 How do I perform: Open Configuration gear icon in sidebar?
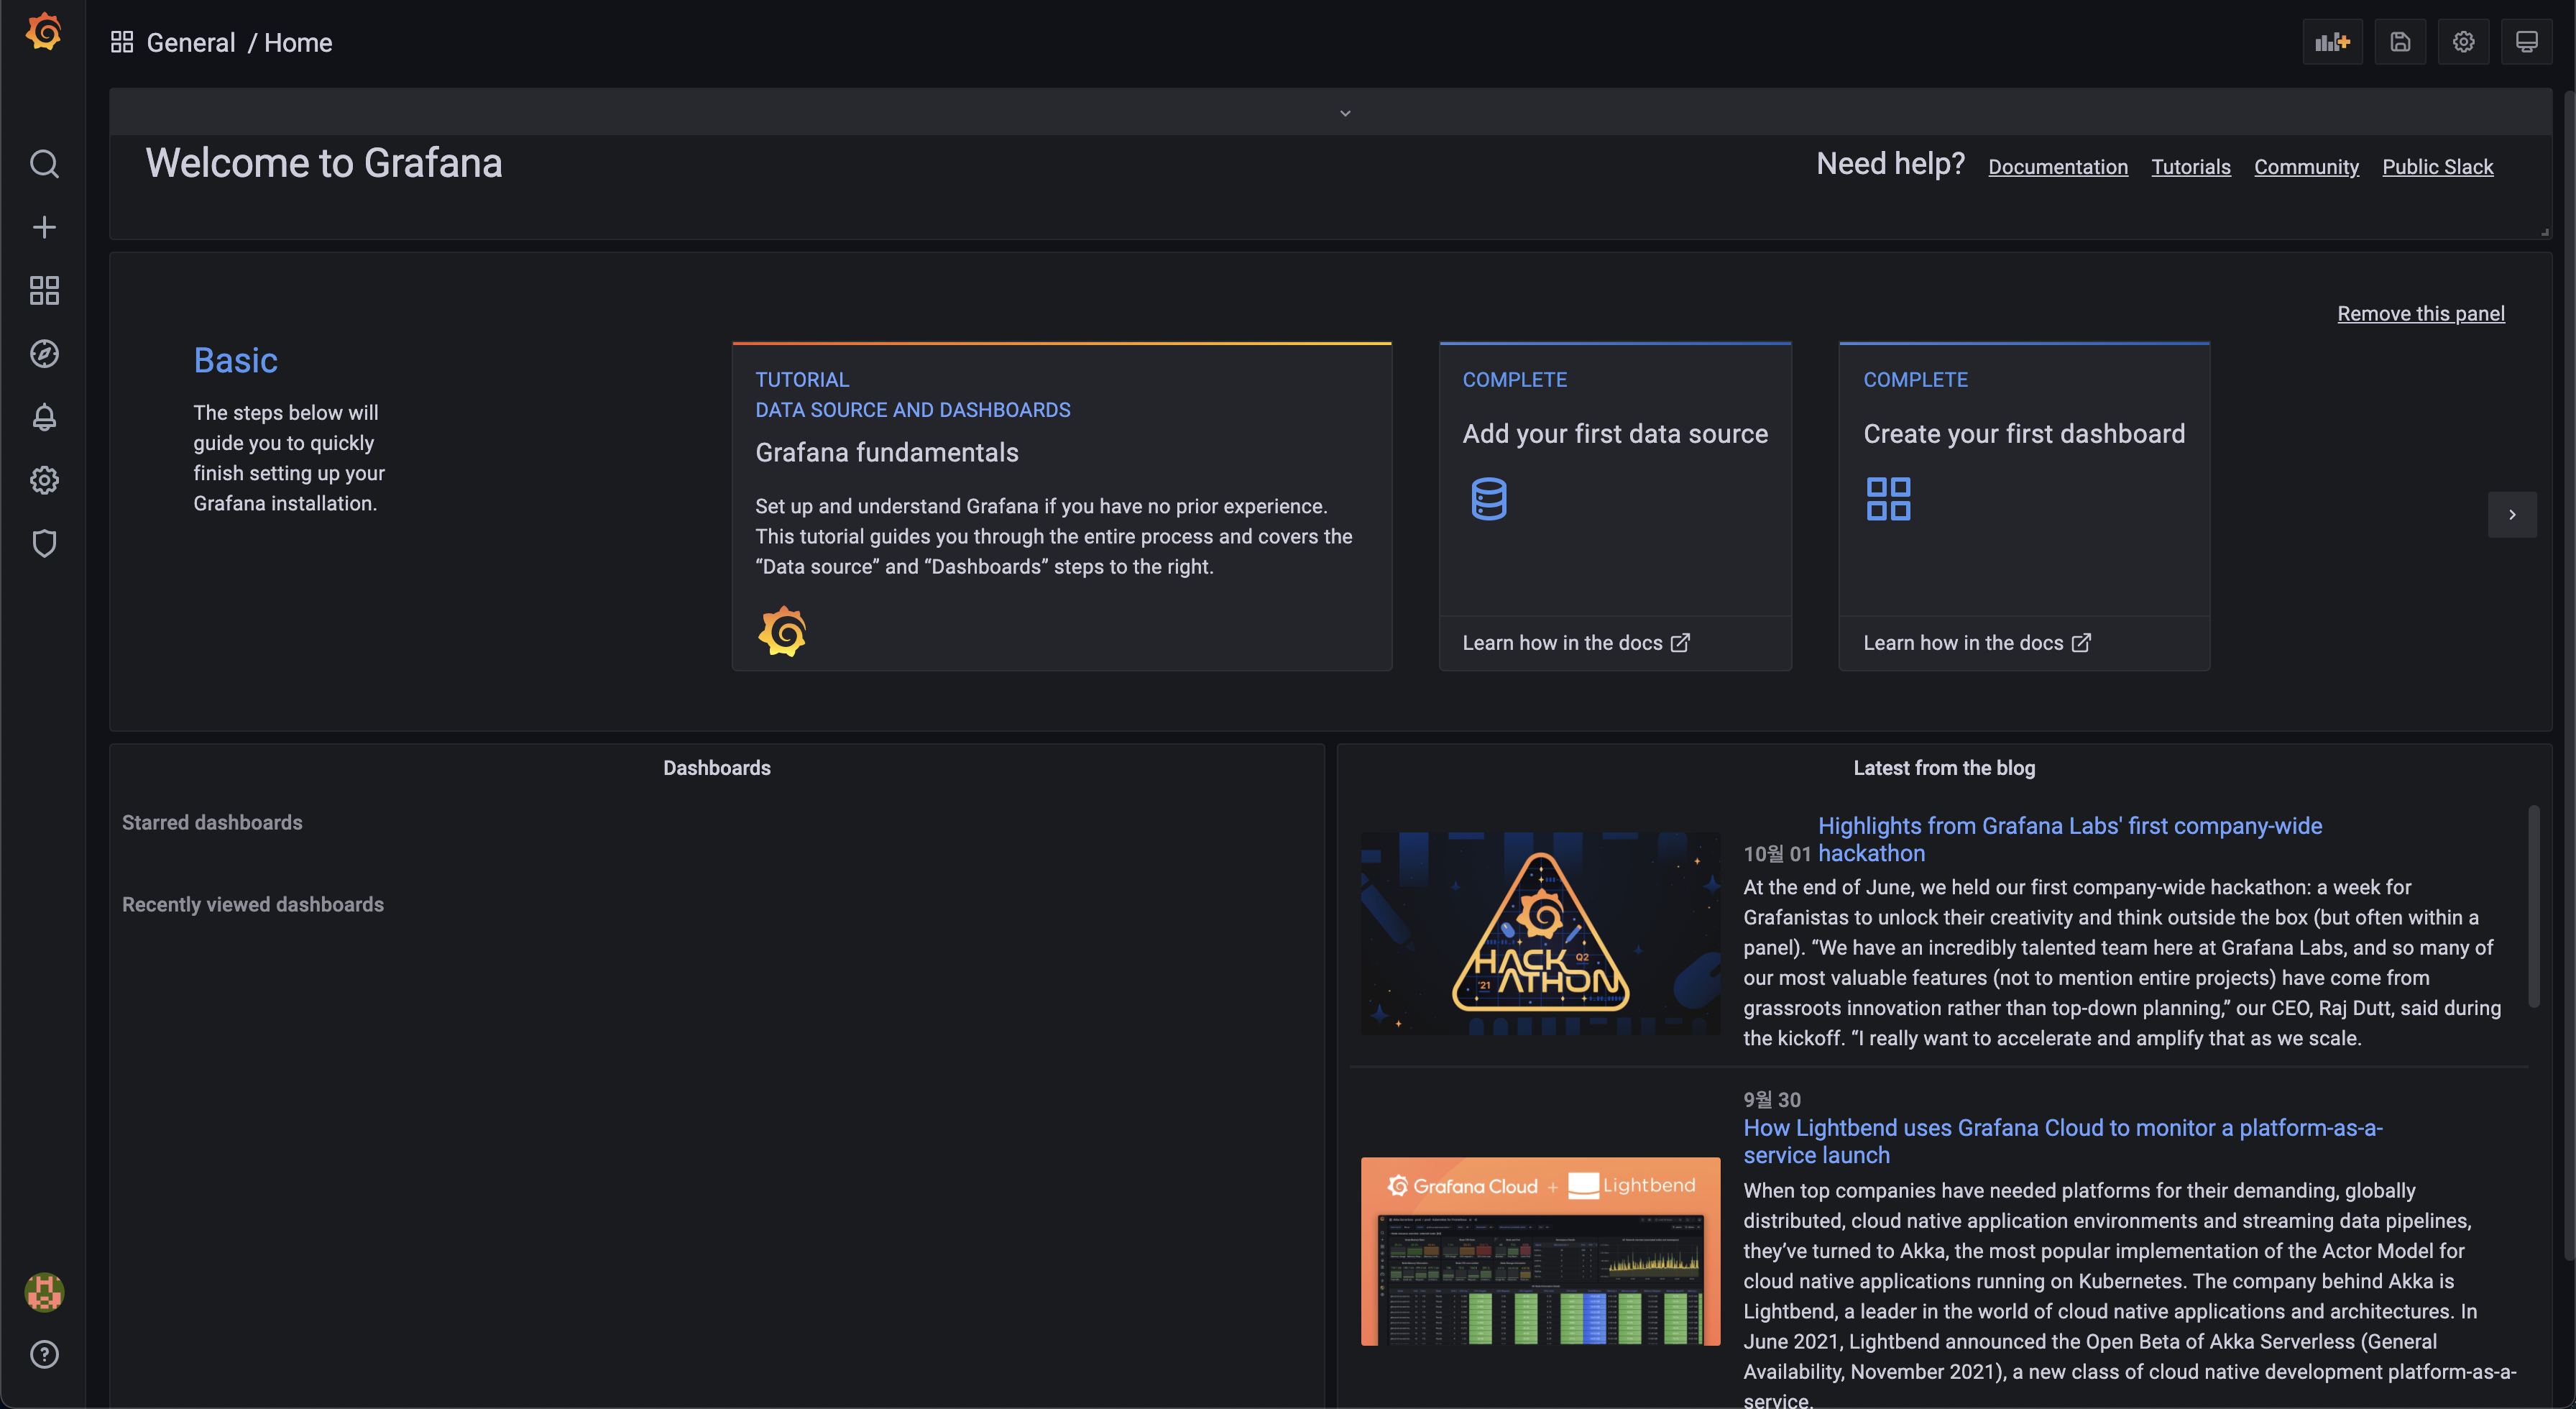click(44, 480)
